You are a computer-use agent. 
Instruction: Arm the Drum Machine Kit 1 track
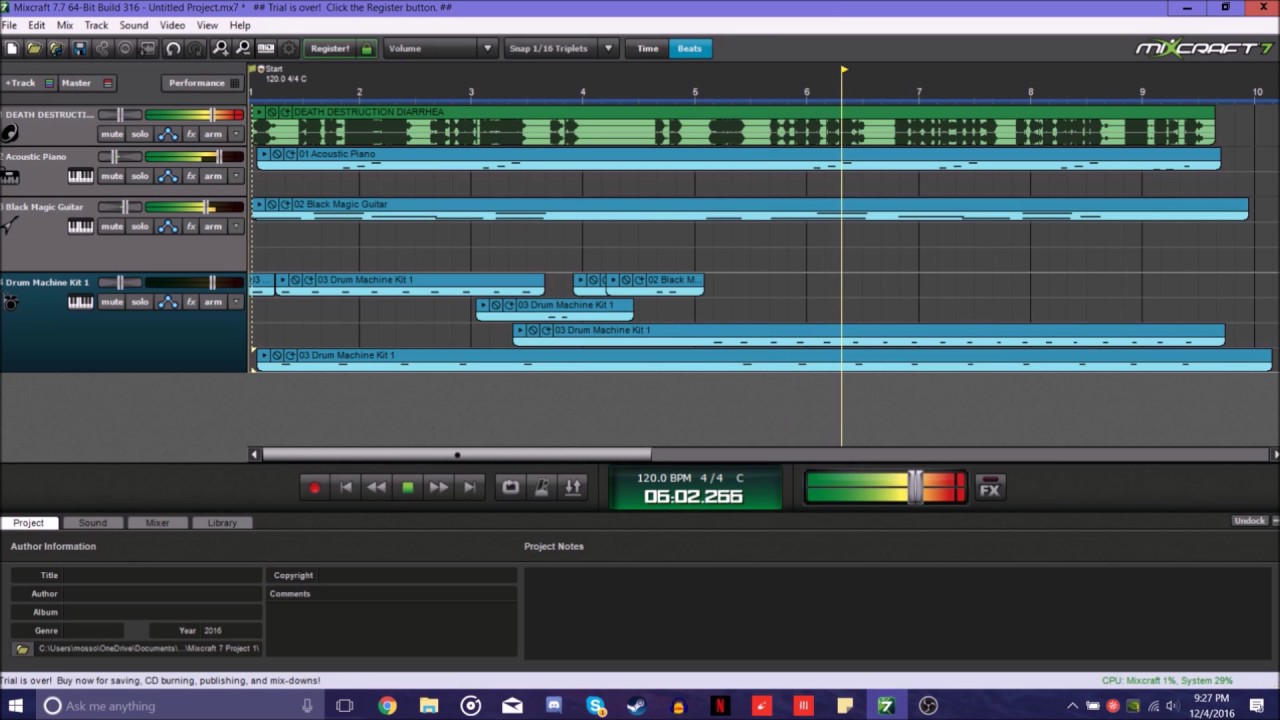tap(213, 302)
